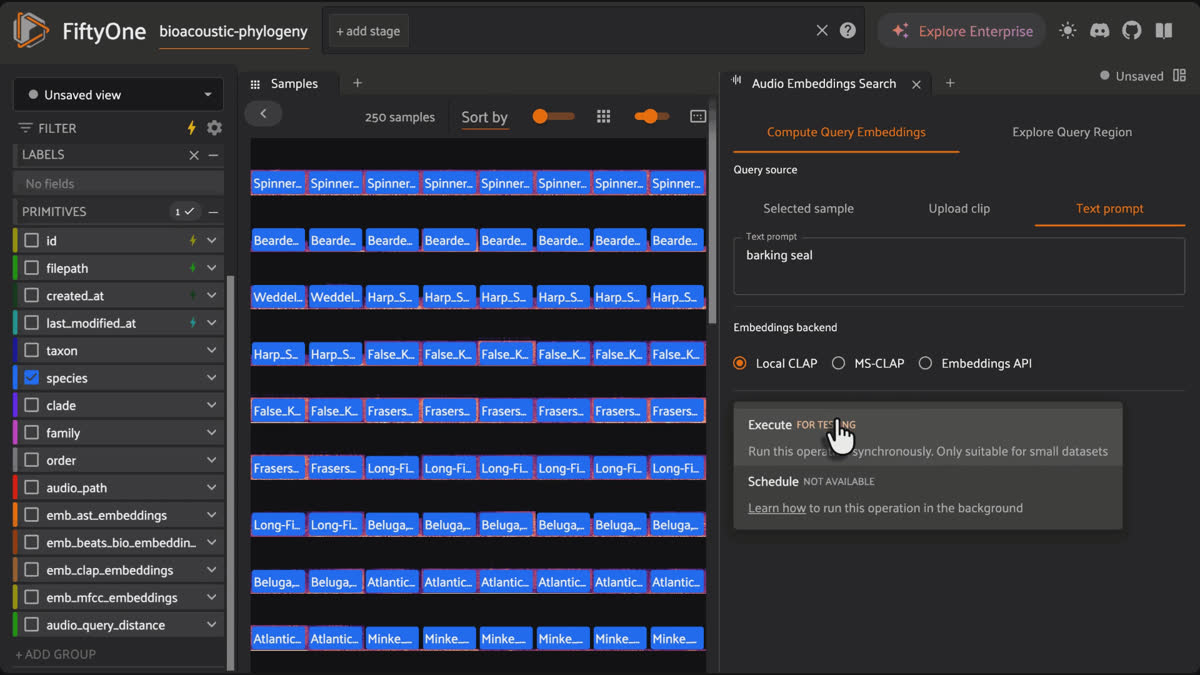Select the Embeddings API radio button
This screenshot has height=675, width=1200.
tap(925, 363)
